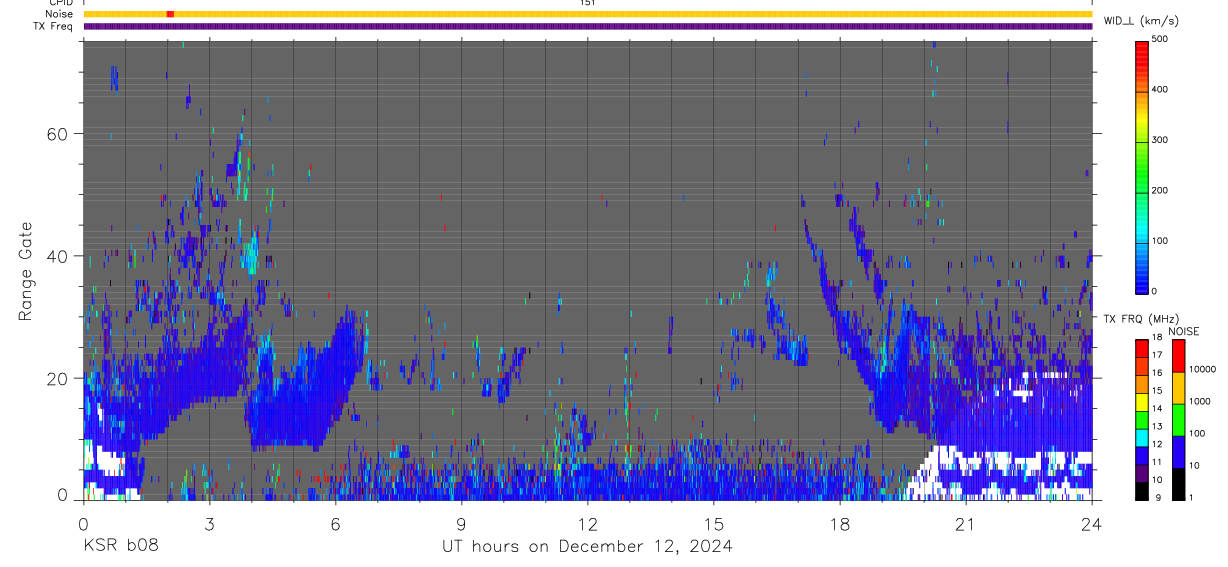Click 'UT hours on December 12, 2024' title

pos(587,547)
